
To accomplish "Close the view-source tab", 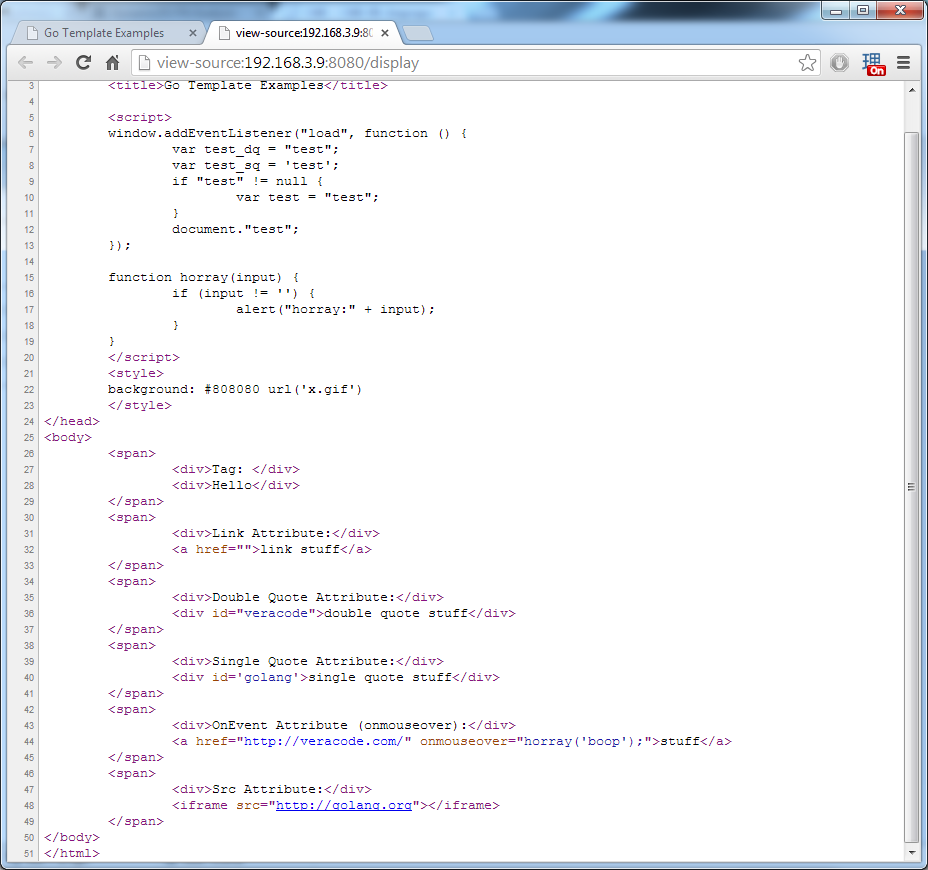I will (385, 33).
